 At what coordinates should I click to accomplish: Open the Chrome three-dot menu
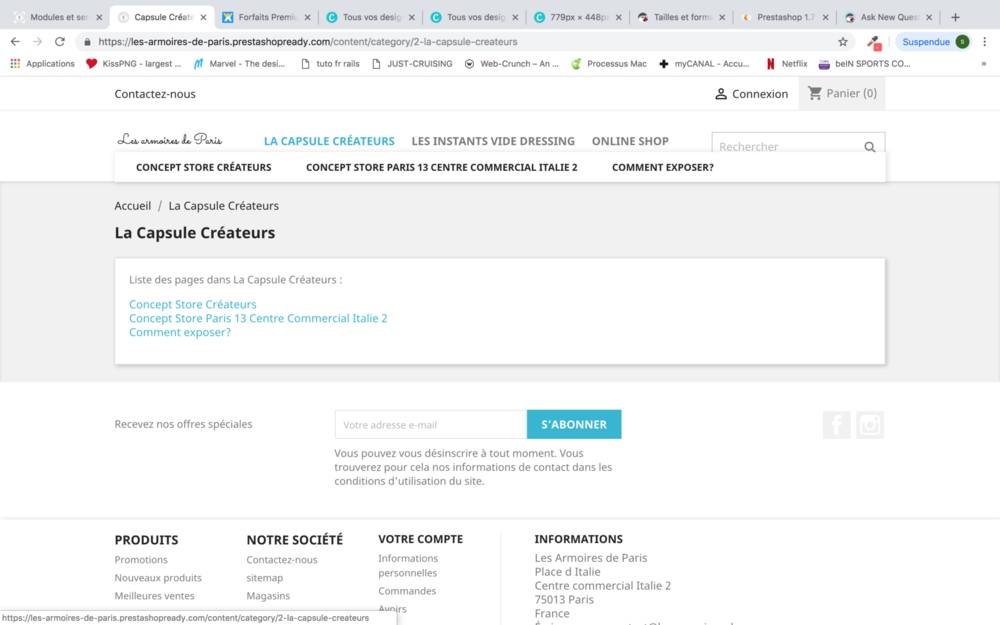pos(985,41)
